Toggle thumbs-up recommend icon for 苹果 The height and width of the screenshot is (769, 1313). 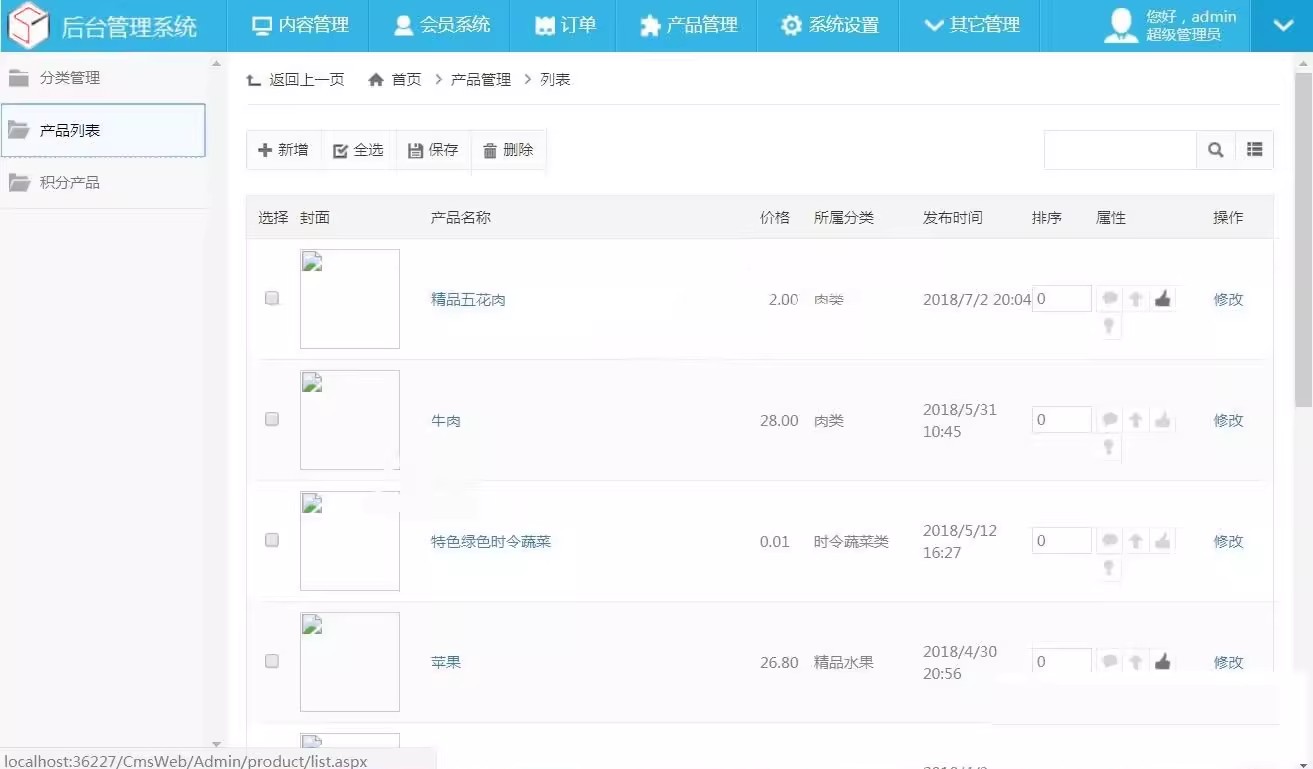(1162, 661)
